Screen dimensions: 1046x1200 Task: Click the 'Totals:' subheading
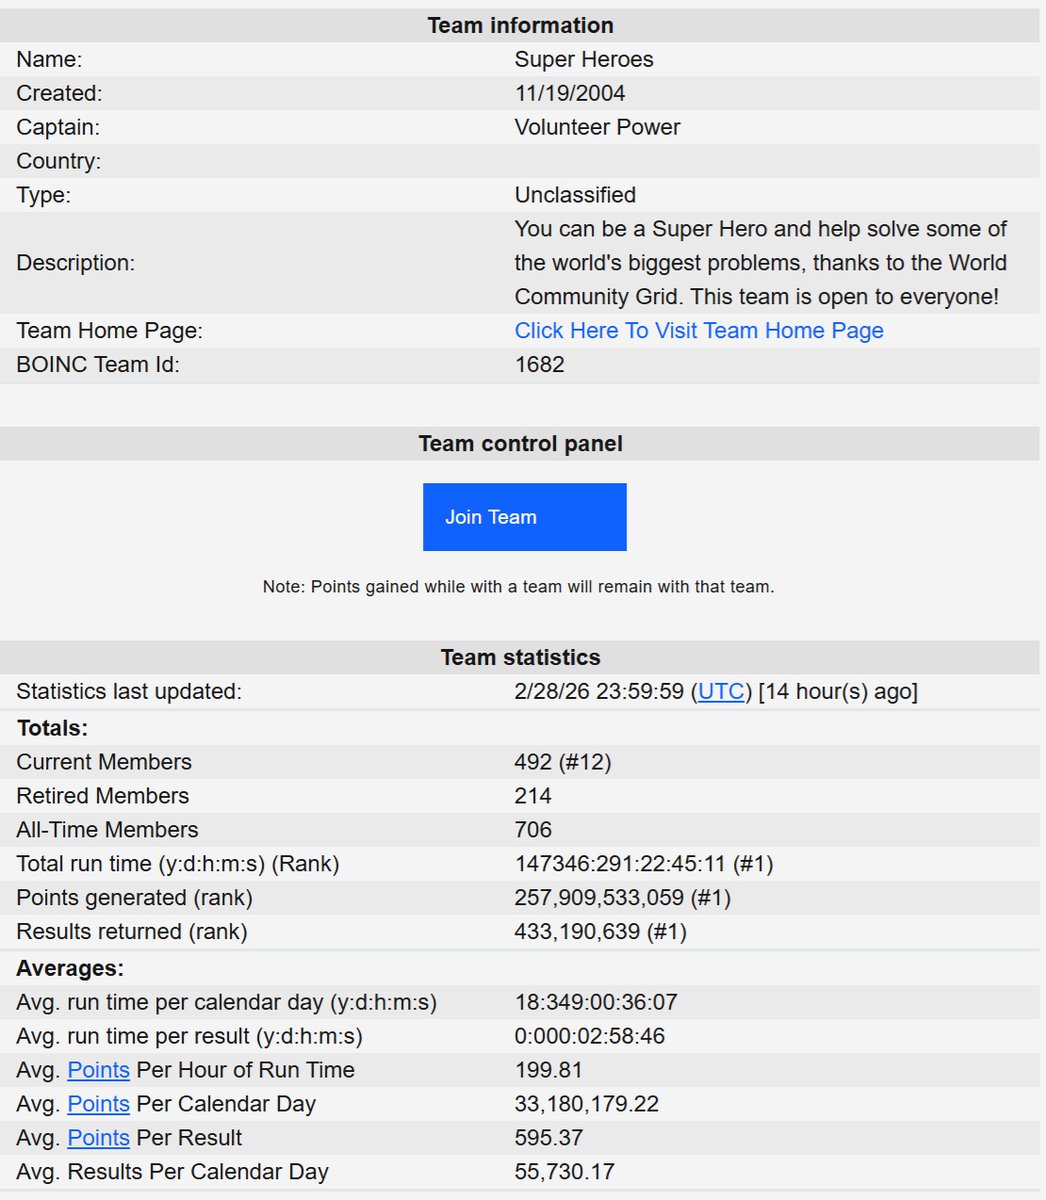pyautogui.click(x=52, y=728)
